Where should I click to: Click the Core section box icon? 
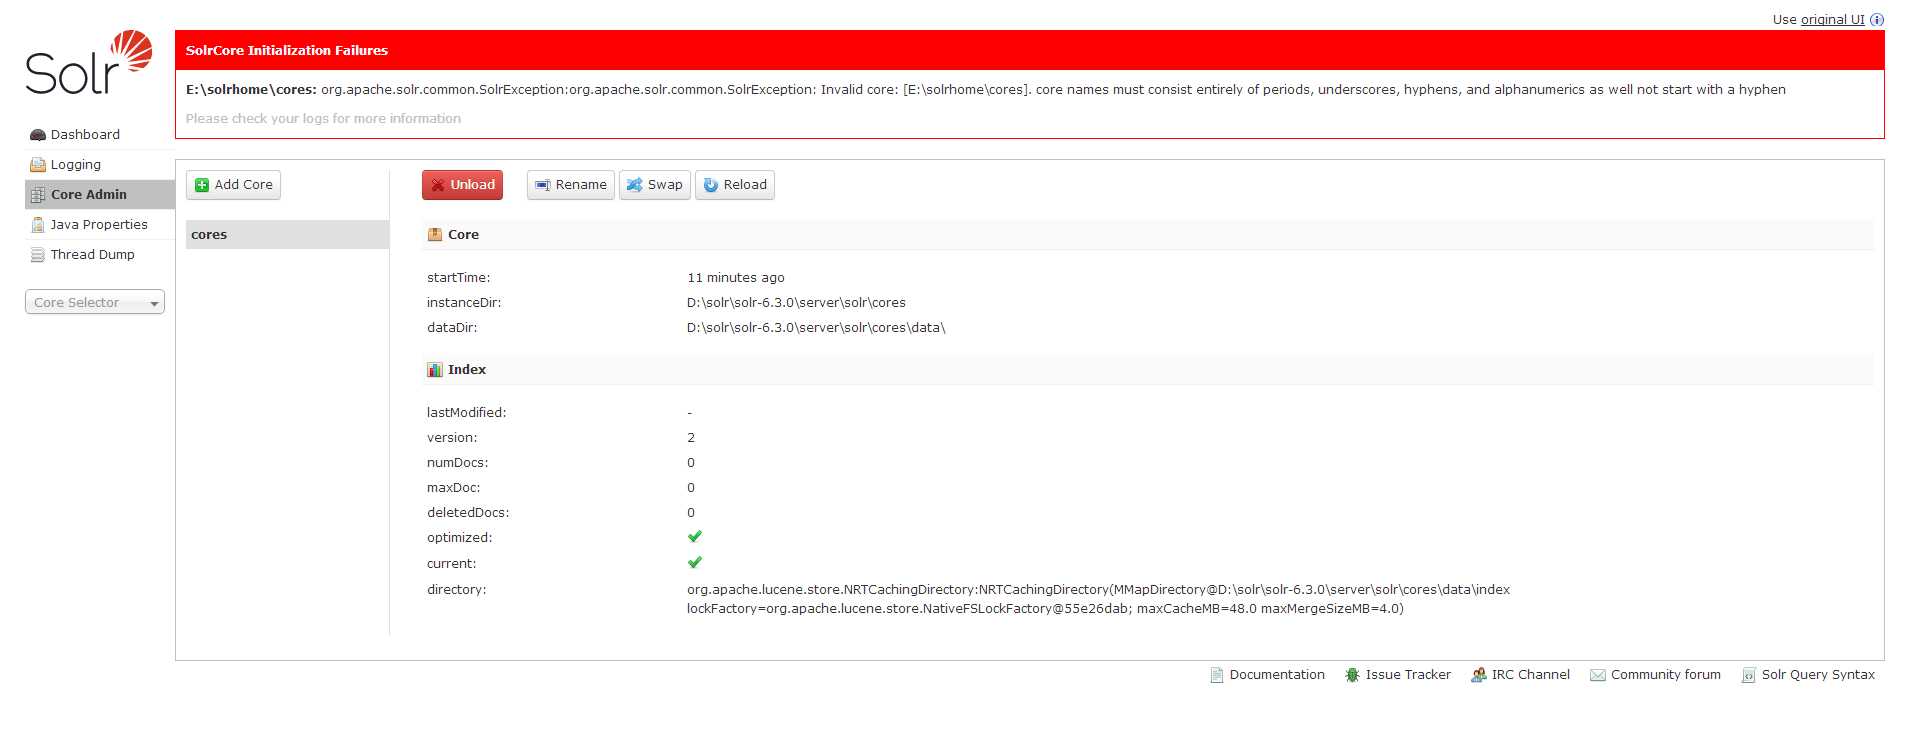[x=435, y=235]
